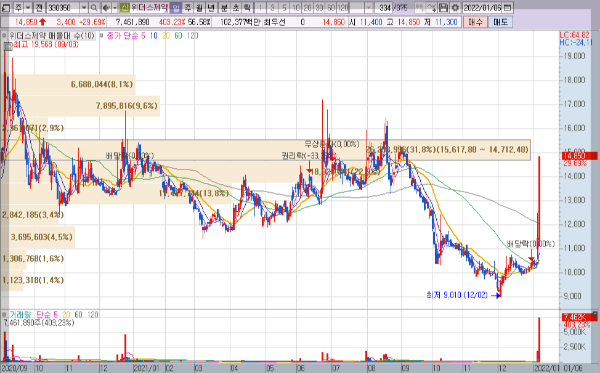600x373 pixels.
Task: Click the window layout icon at toolbar start
Action: tap(6, 7)
